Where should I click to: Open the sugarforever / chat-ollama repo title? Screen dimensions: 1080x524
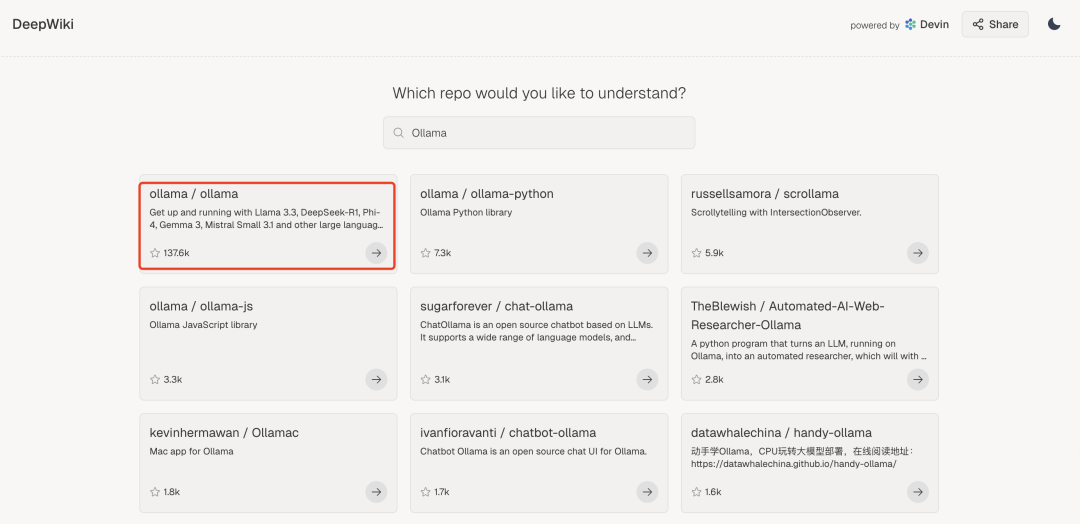click(497, 306)
